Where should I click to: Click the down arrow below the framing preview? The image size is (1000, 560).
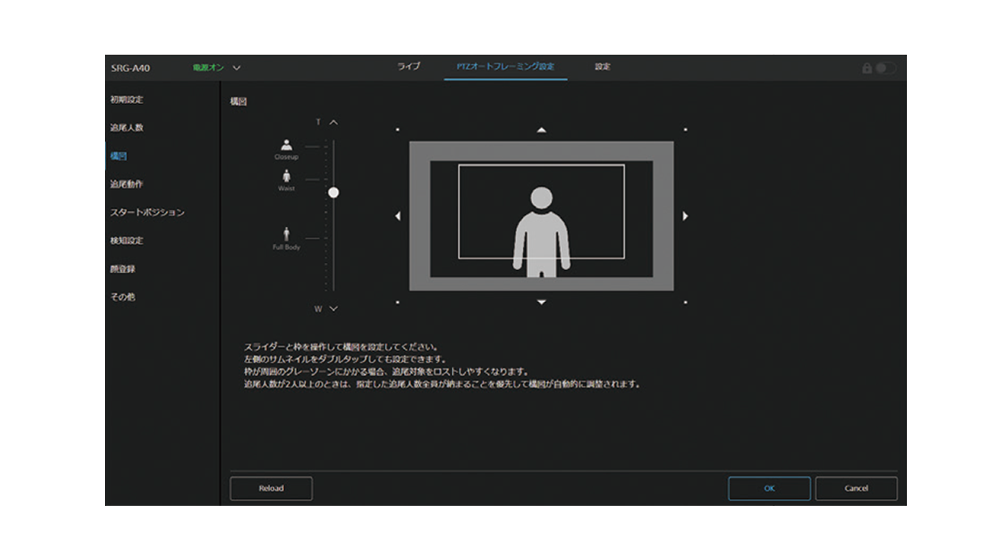click(541, 302)
